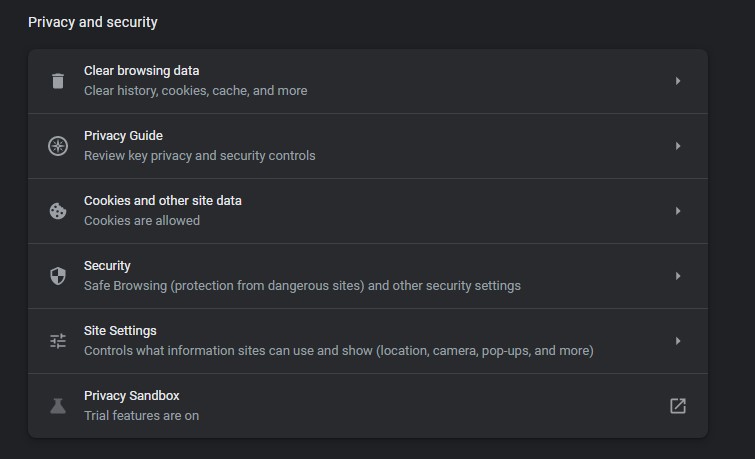Click the trash can icon
The image size is (755, 459).
point(58,81)
